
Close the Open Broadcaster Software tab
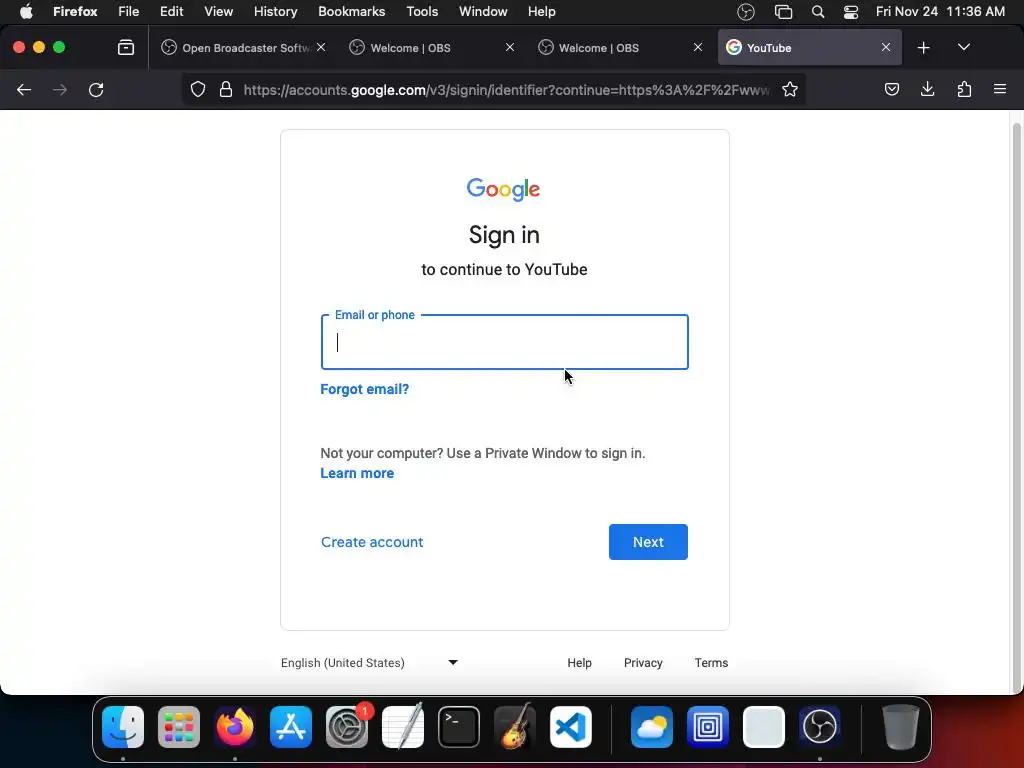coord(321,47)
